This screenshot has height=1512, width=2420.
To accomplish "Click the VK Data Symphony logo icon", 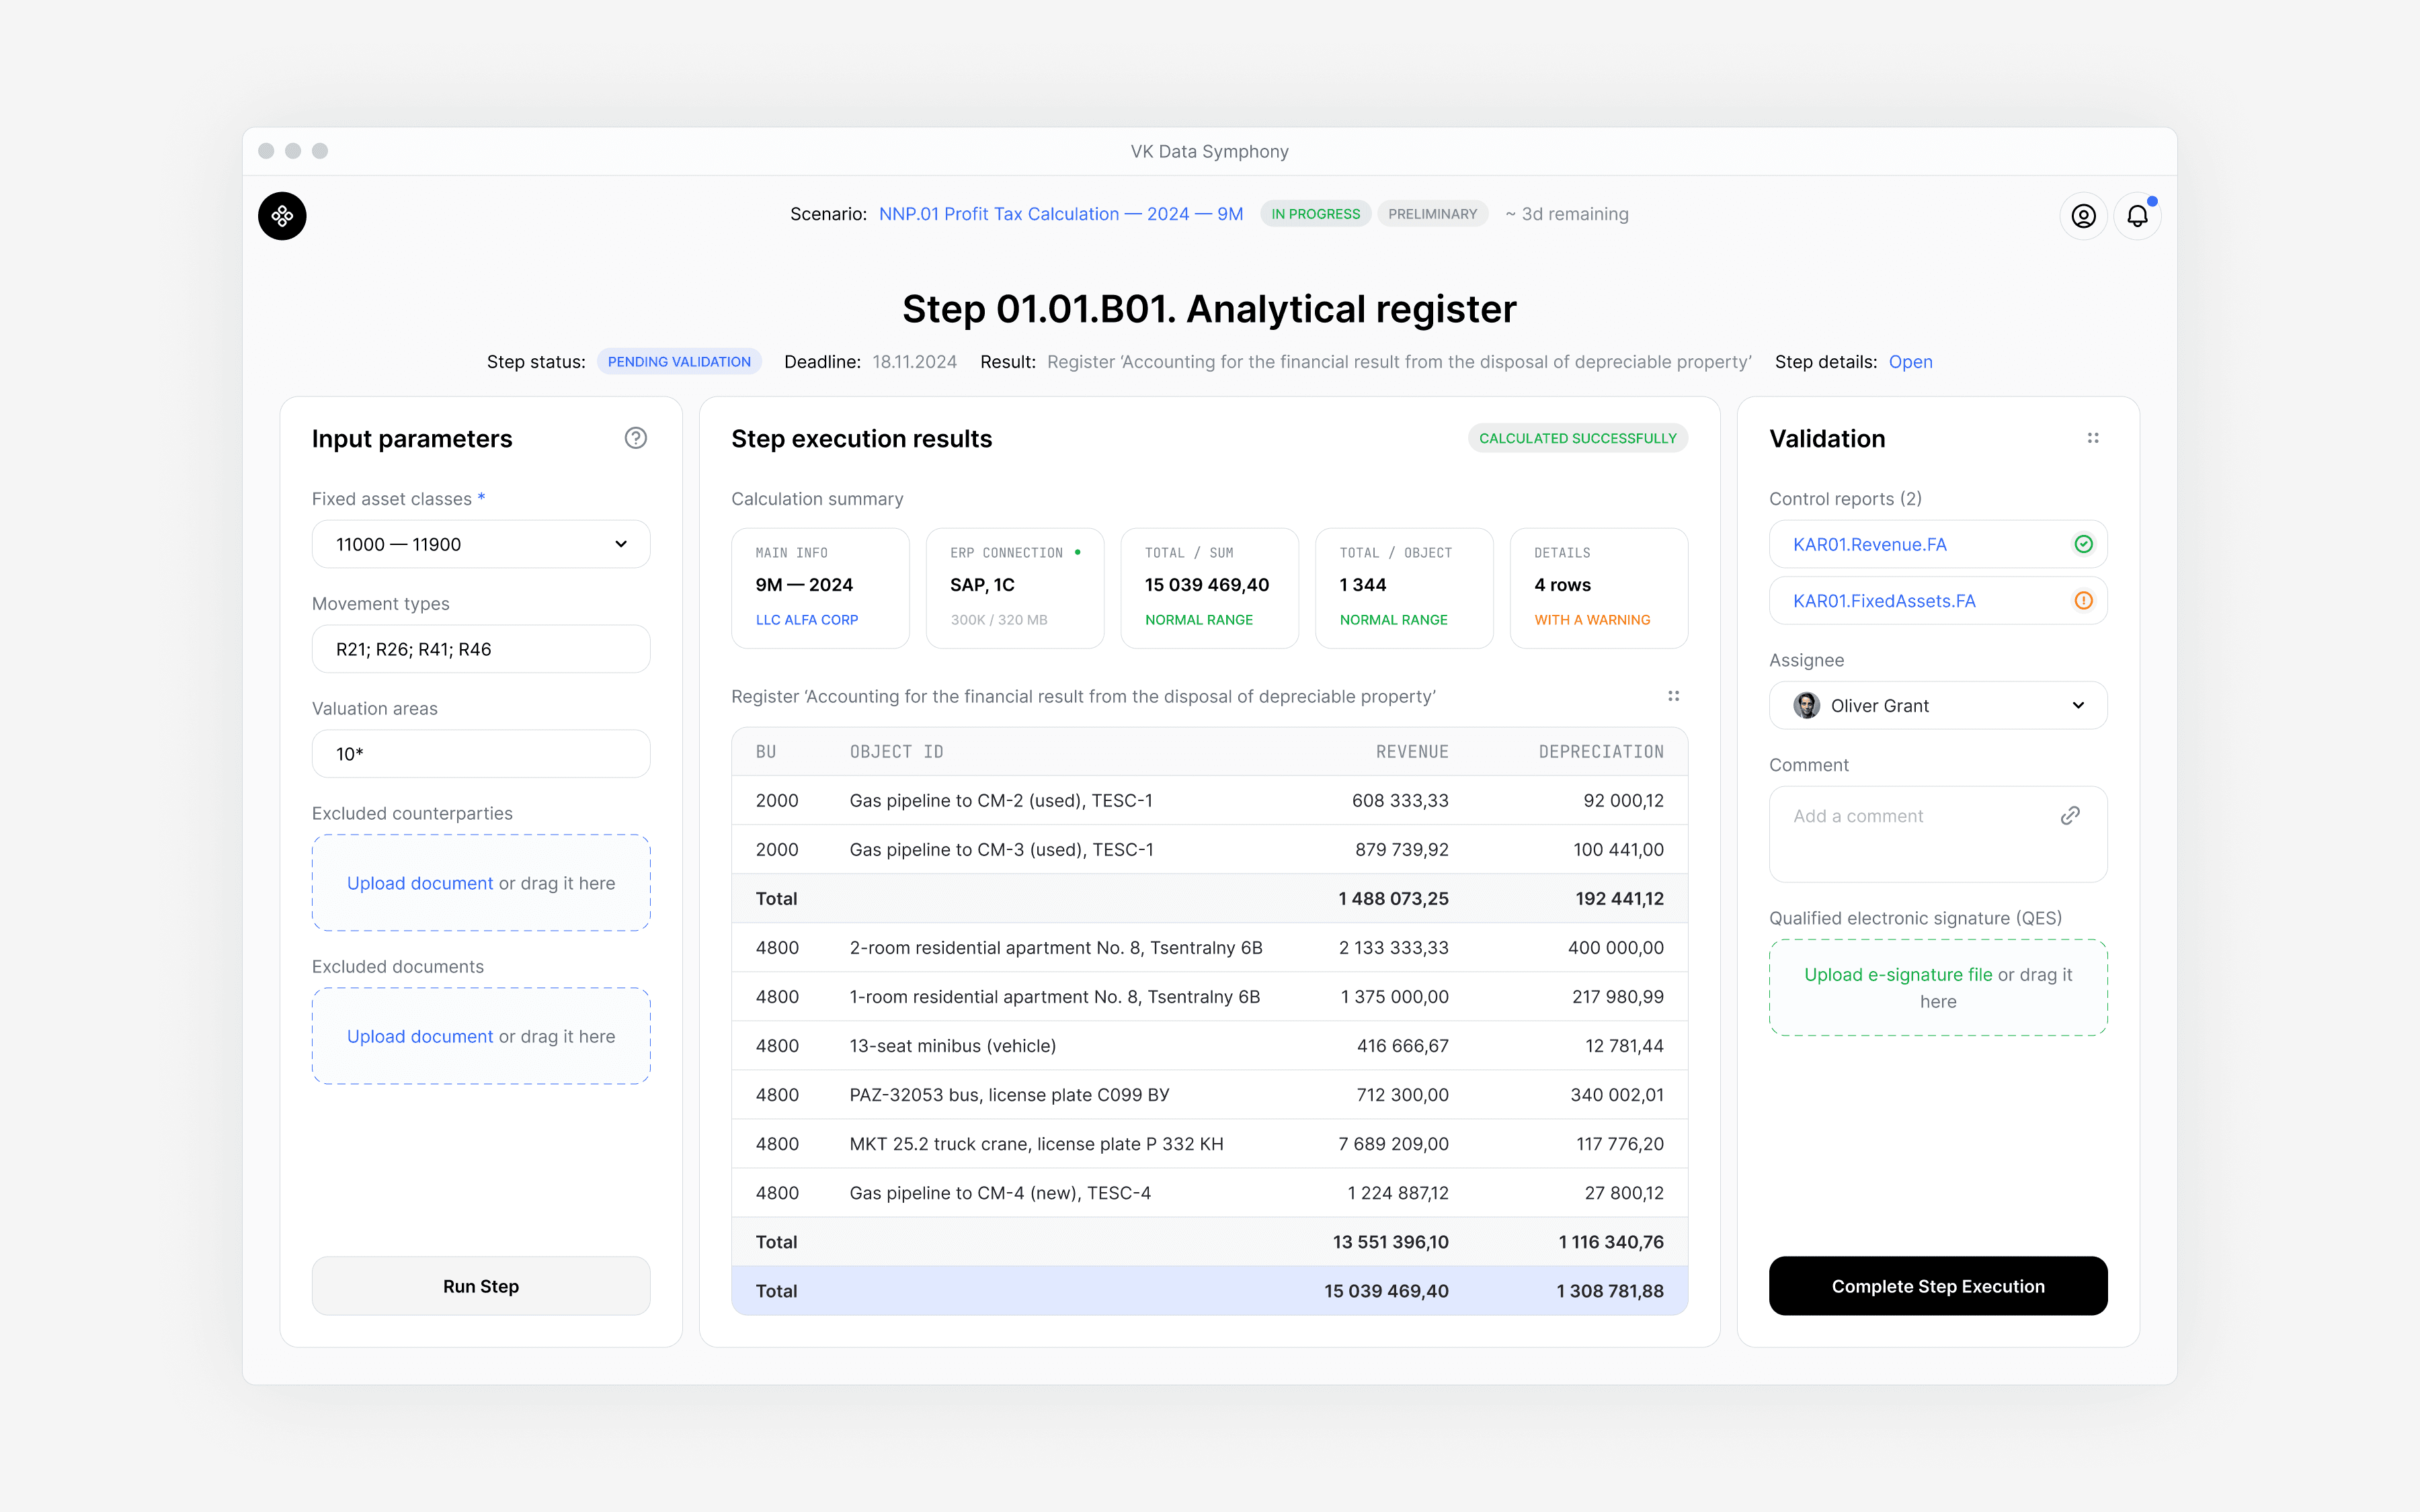I will click(x=282, y=216).
